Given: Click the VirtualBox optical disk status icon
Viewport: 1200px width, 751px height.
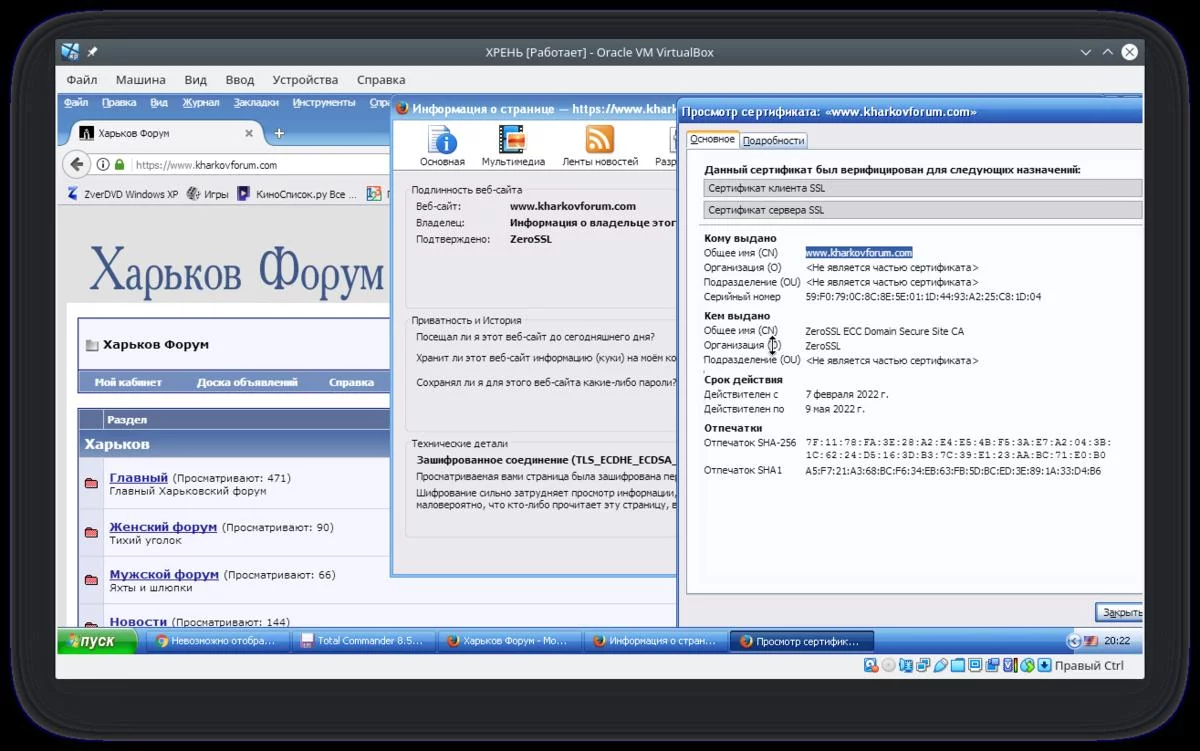Looking at the screenshot, I should click(x=888, y=666).
